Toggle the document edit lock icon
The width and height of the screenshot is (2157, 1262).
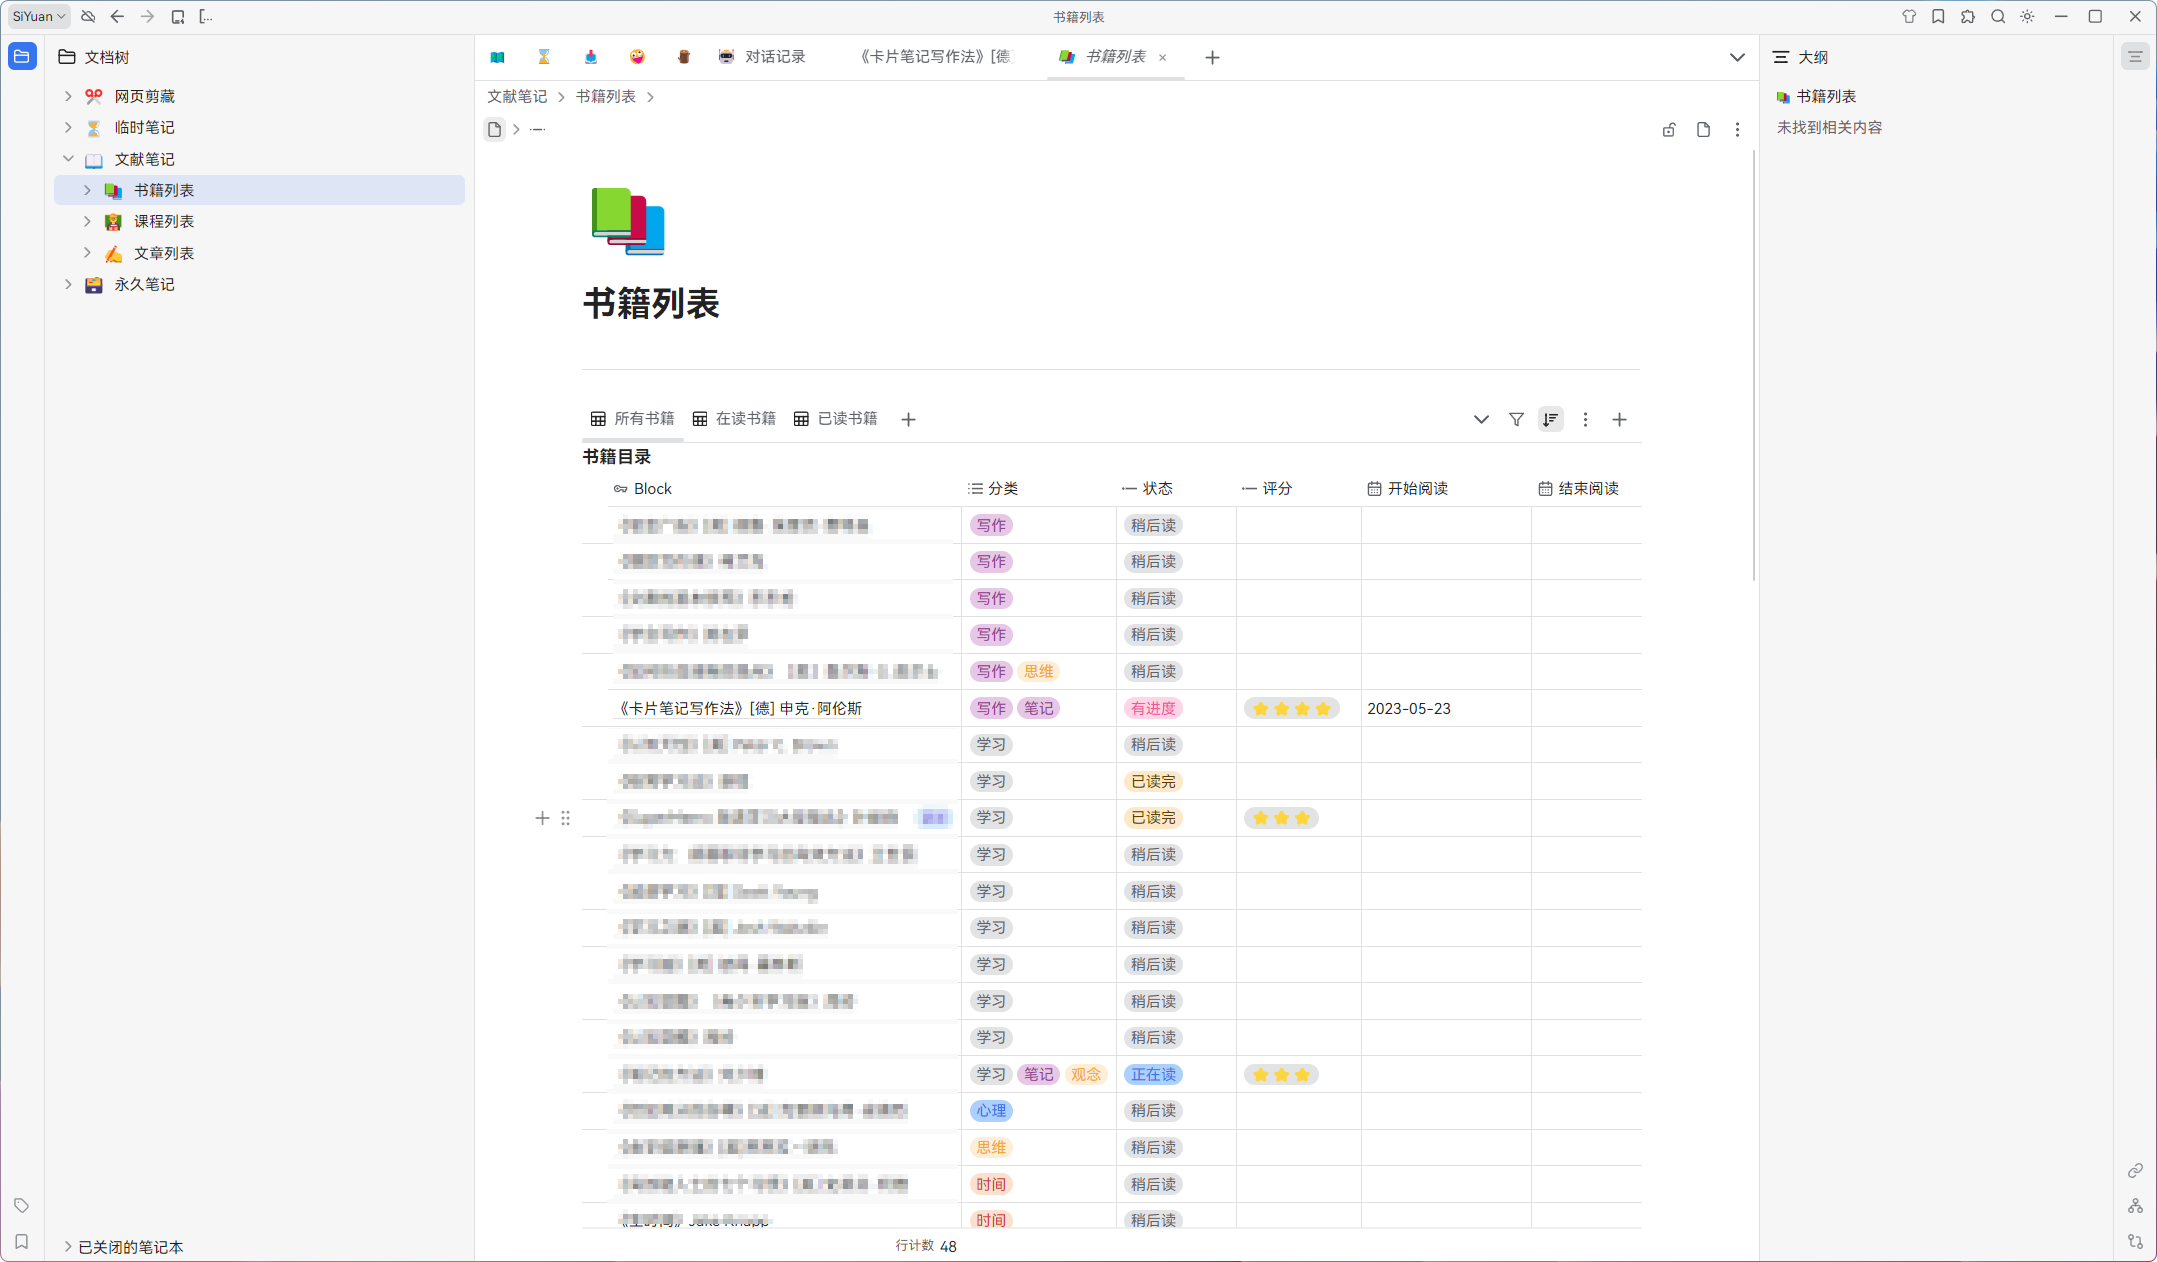tap(1669, 130)
